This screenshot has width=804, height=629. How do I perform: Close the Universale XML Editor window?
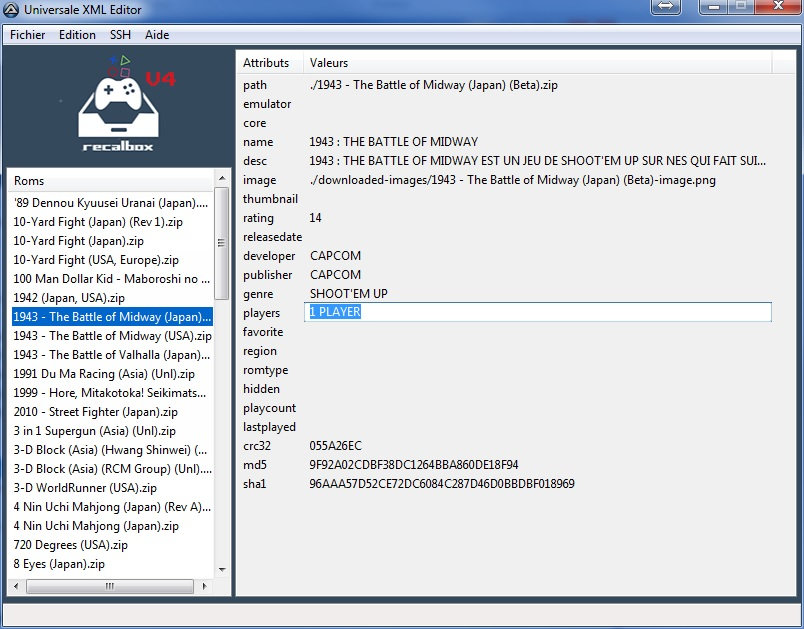point(778,7)
